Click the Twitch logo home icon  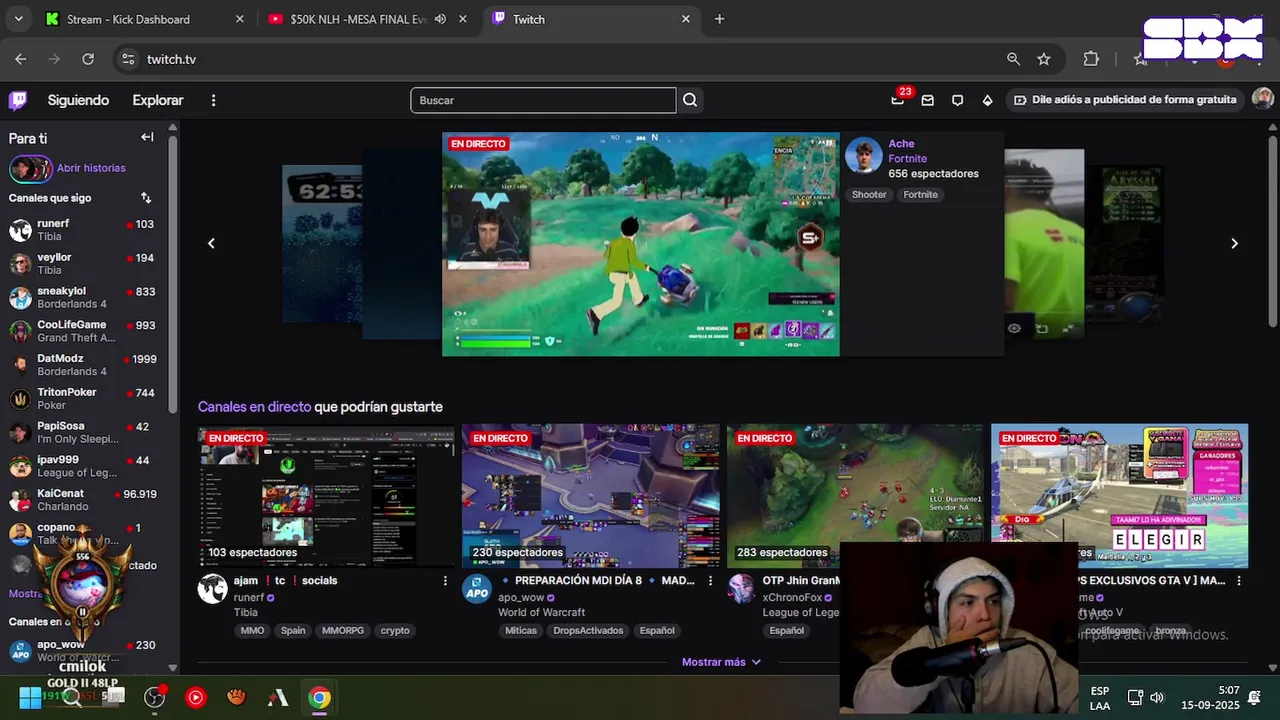[x=18, y=100]
